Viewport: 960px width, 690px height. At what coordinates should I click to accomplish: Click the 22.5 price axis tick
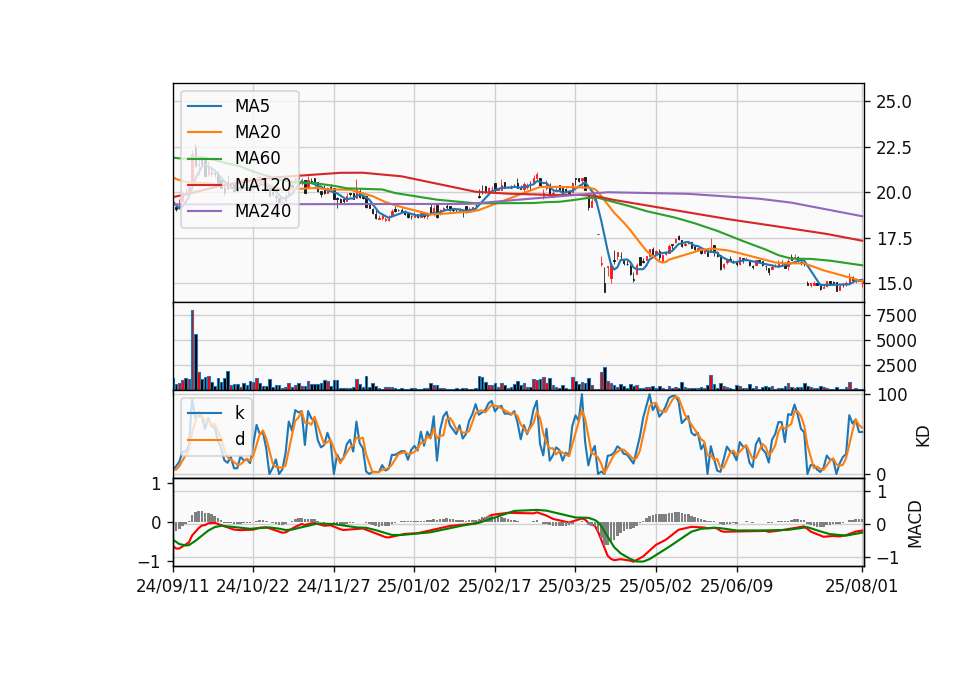pyautogui.click(x=894, y=148)
